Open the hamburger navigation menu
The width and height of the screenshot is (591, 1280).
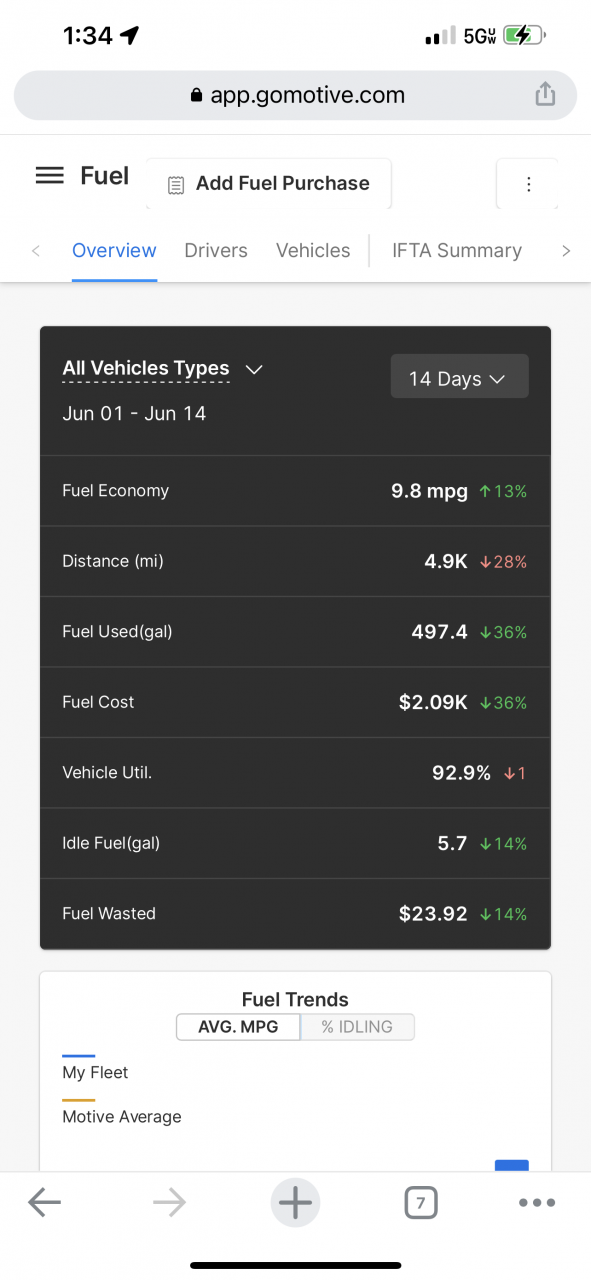pos(49,176)
